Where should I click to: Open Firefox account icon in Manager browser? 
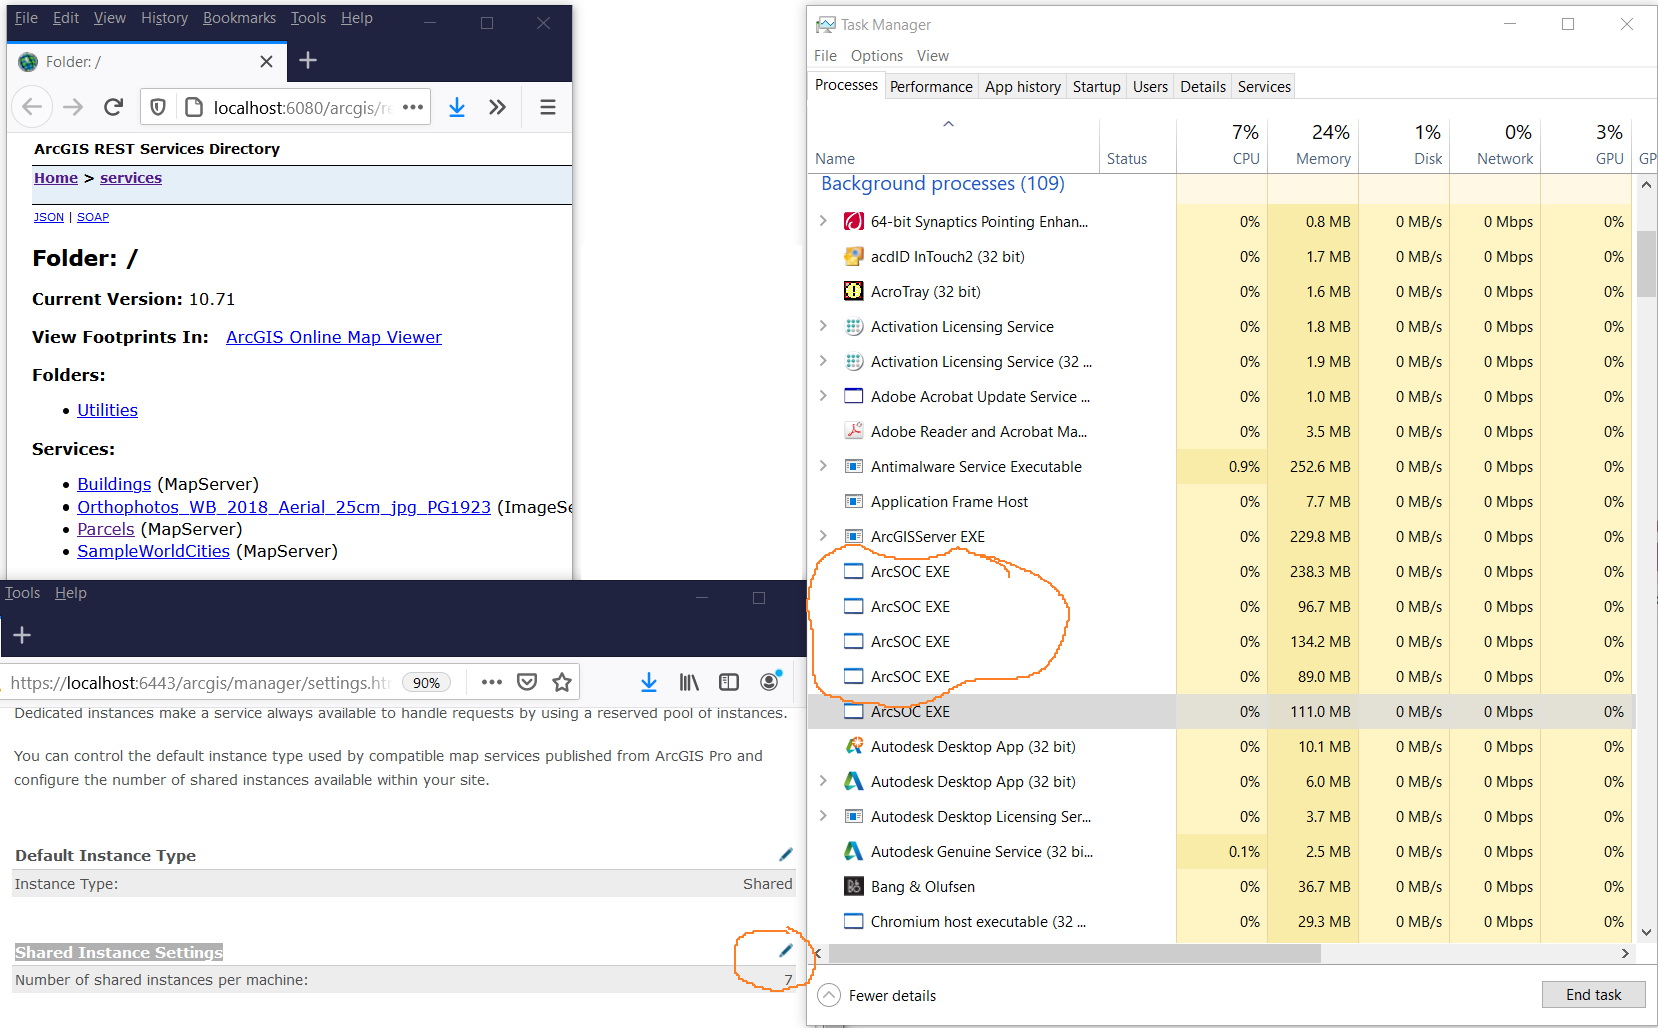[770, 681]
